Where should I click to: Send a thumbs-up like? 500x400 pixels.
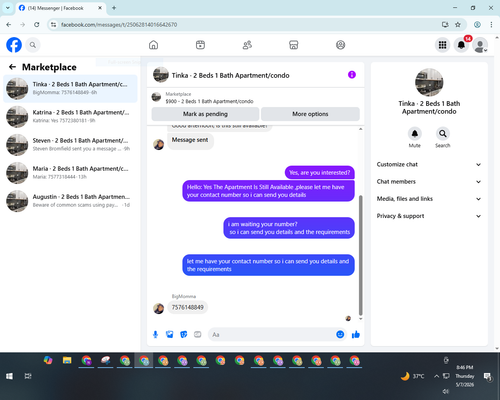(356, 334)
